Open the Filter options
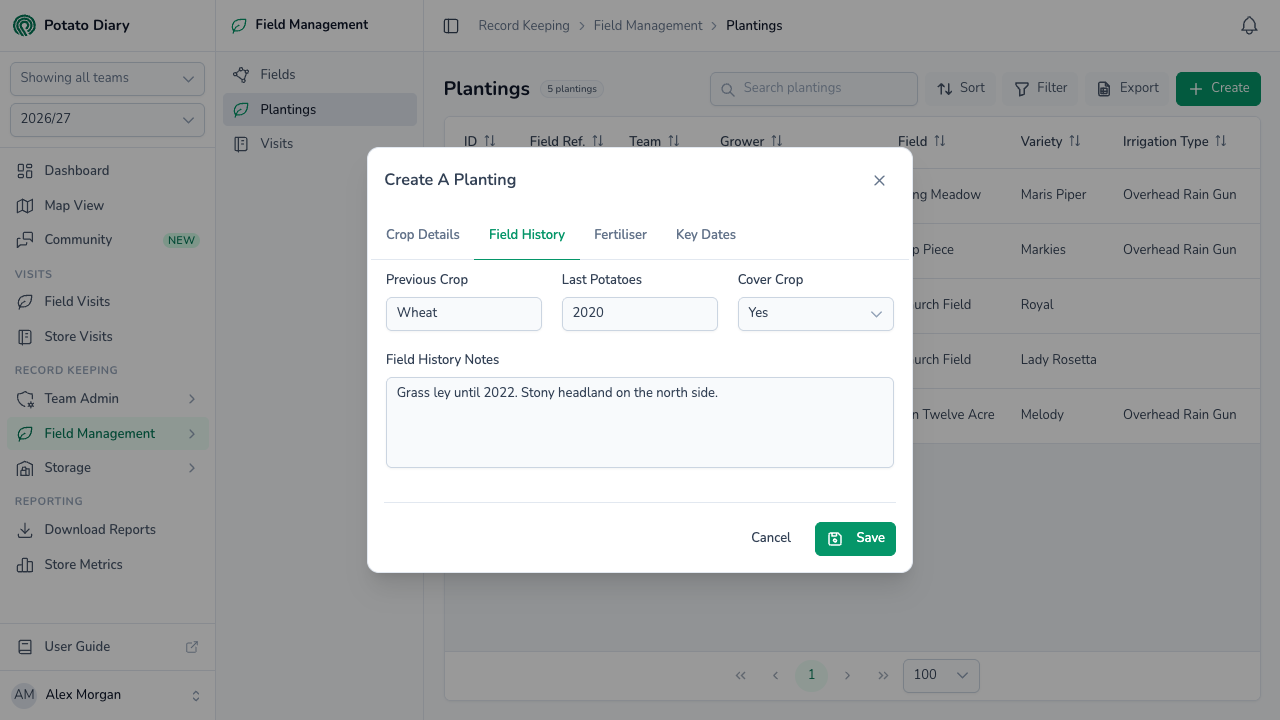The height and width of the screenshot is (720, 1280). pyautogui.click(x=1041, y=88)
